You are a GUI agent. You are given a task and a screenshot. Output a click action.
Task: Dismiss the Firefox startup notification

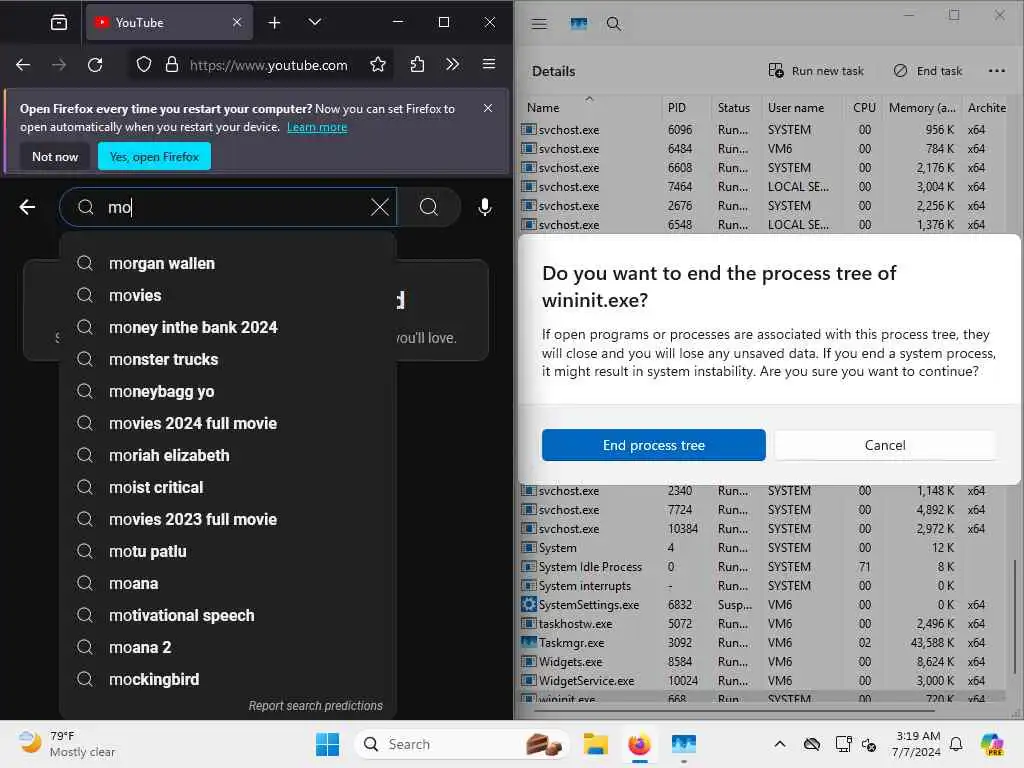[488, 108]
